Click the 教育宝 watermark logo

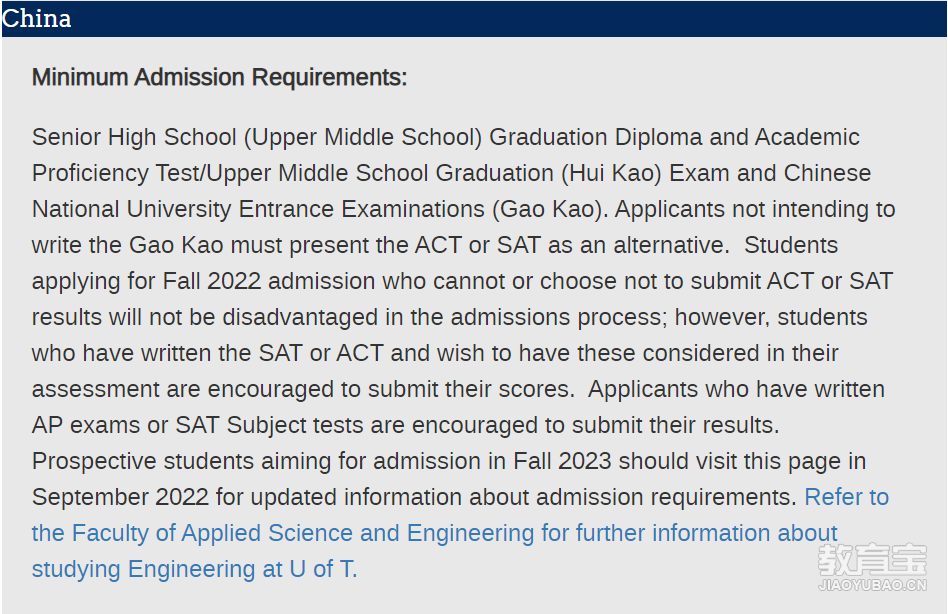click(872, 560)
